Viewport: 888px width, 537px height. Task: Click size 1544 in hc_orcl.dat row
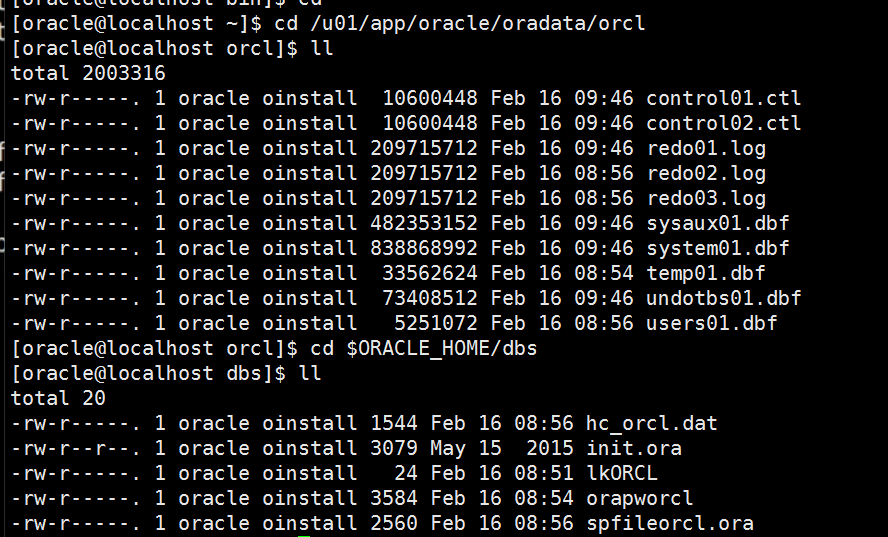[394, 423]
